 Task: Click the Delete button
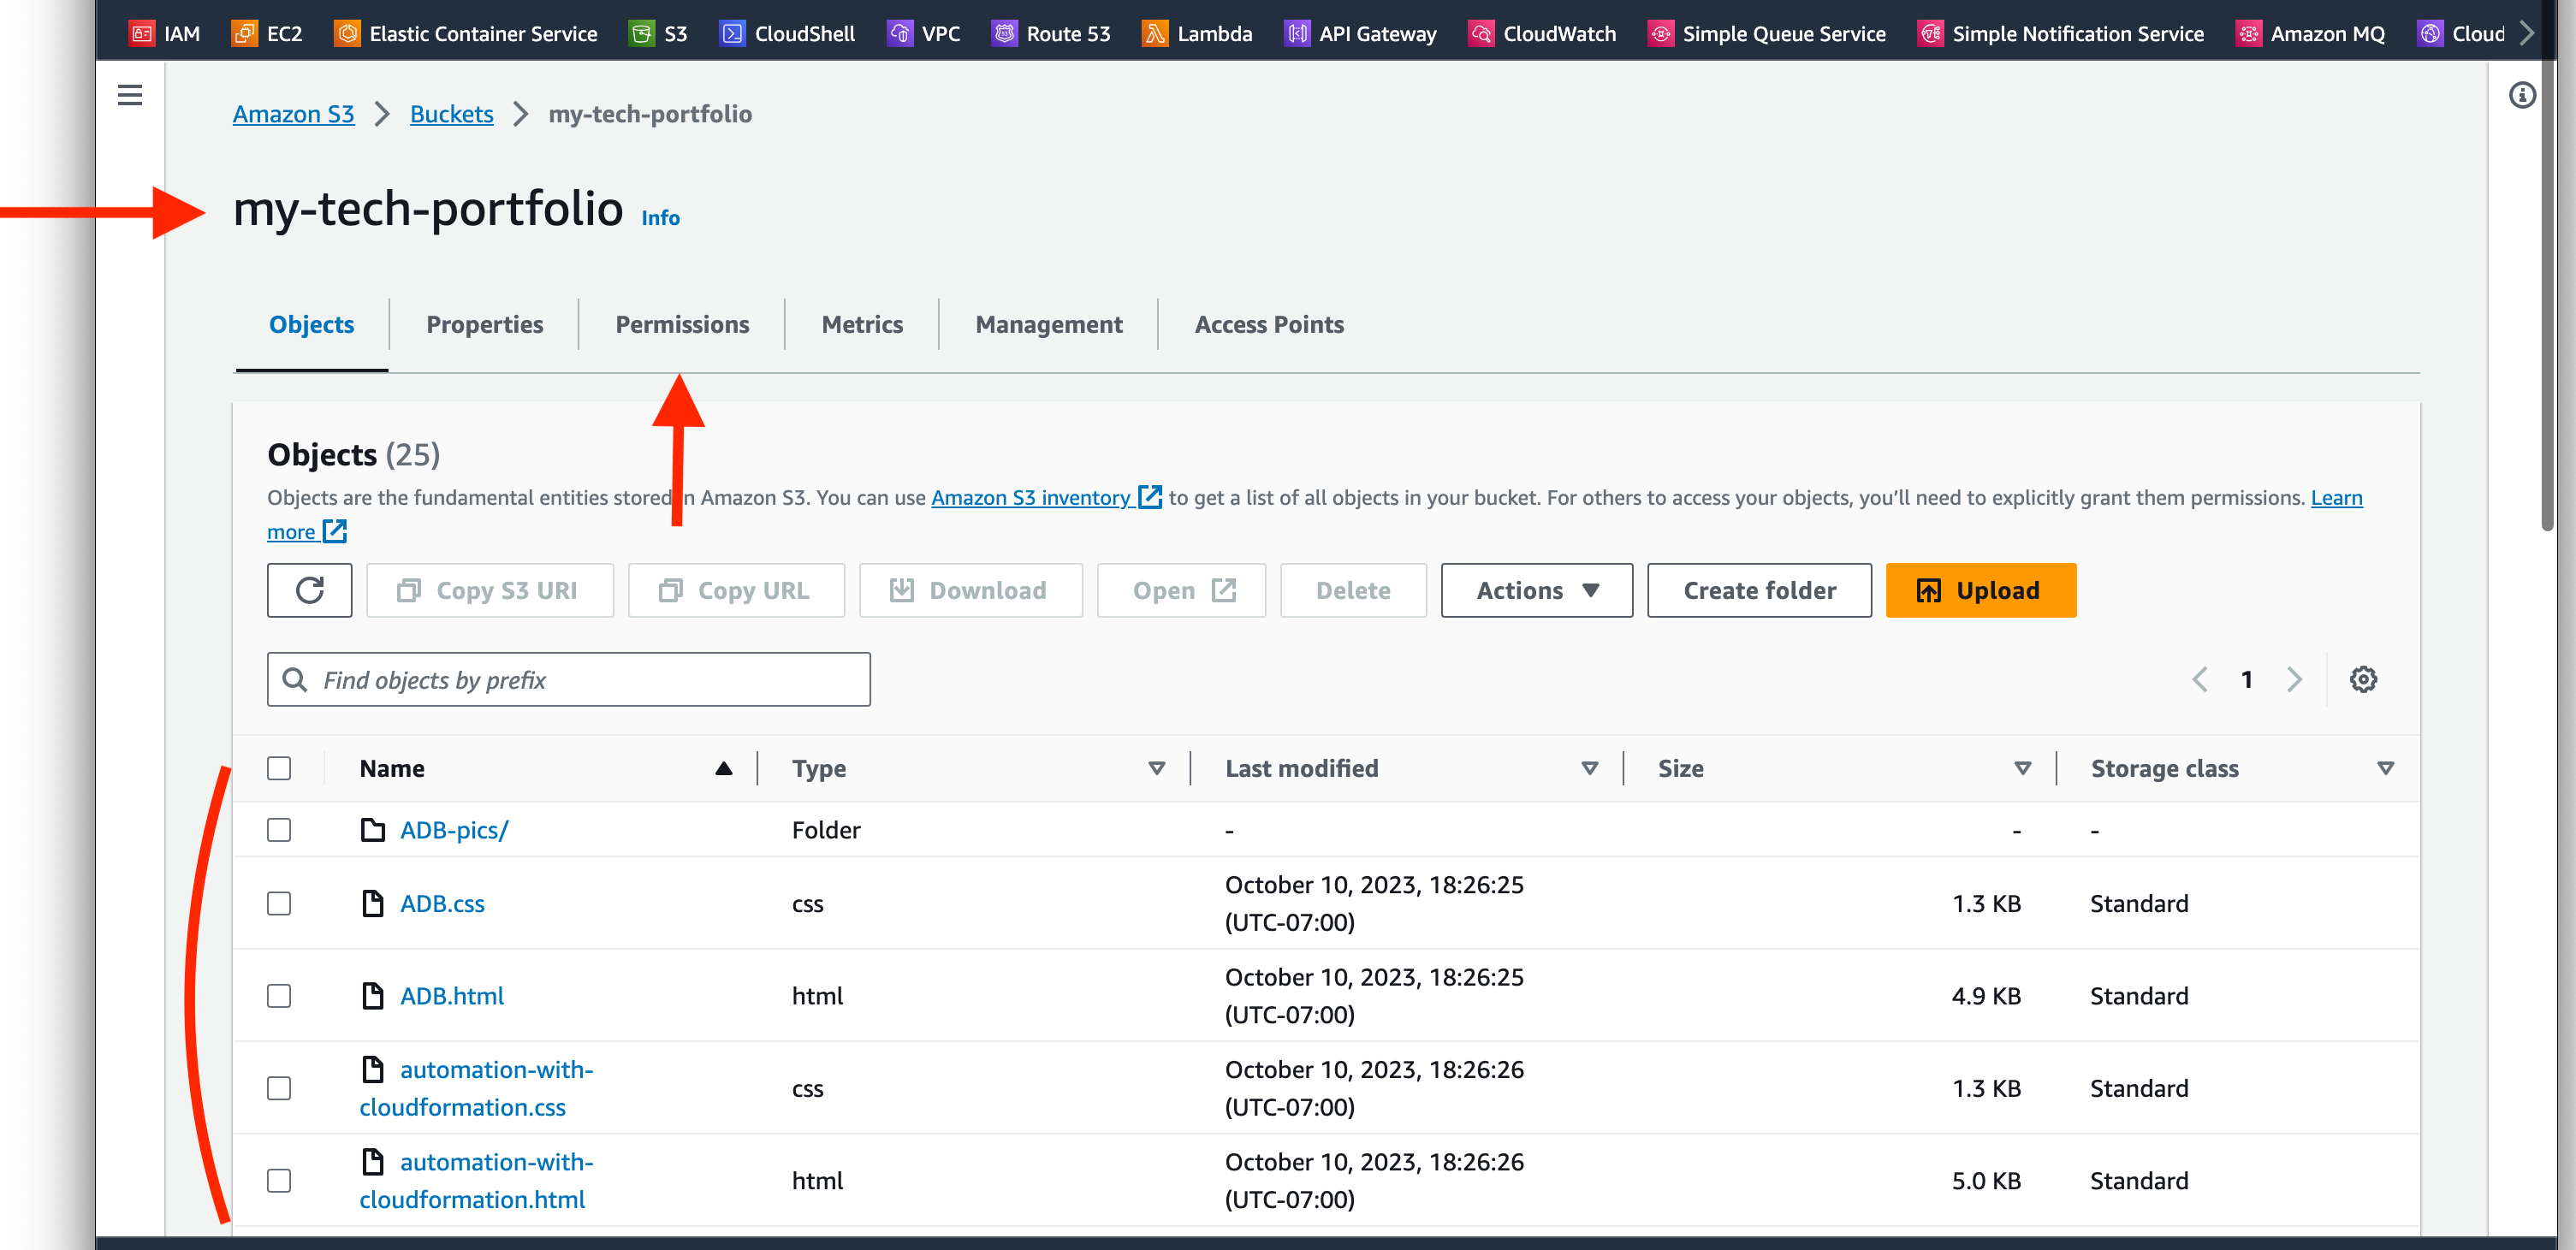pyautogui.click(x=1353, y=590)
